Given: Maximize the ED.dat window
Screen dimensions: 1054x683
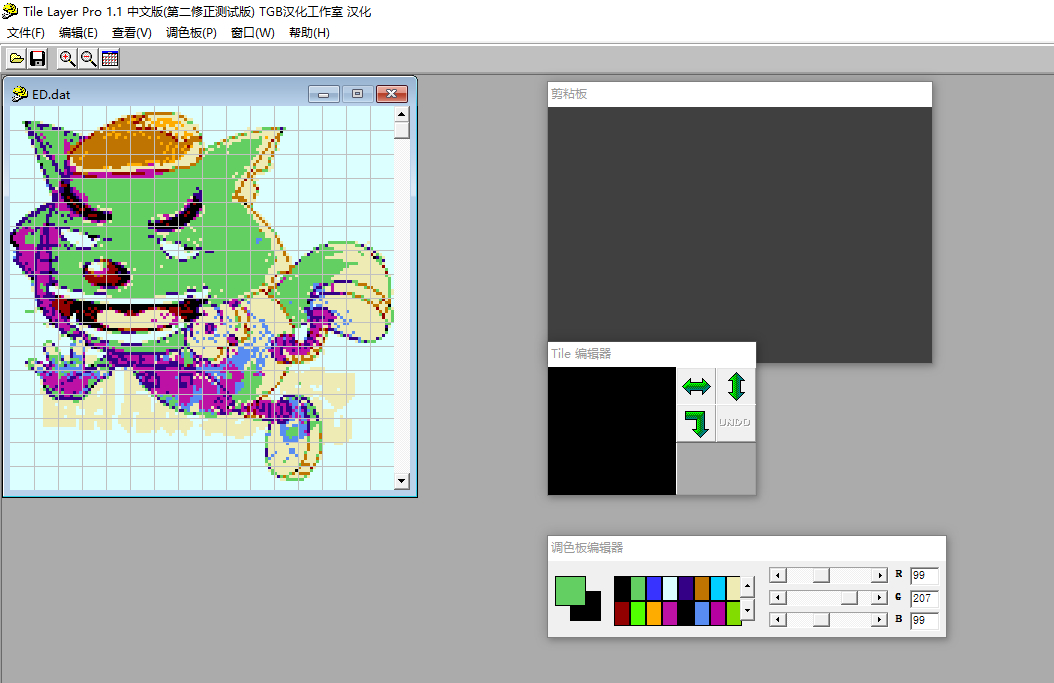Looking at the screenshot, I should tap(358, 94).
